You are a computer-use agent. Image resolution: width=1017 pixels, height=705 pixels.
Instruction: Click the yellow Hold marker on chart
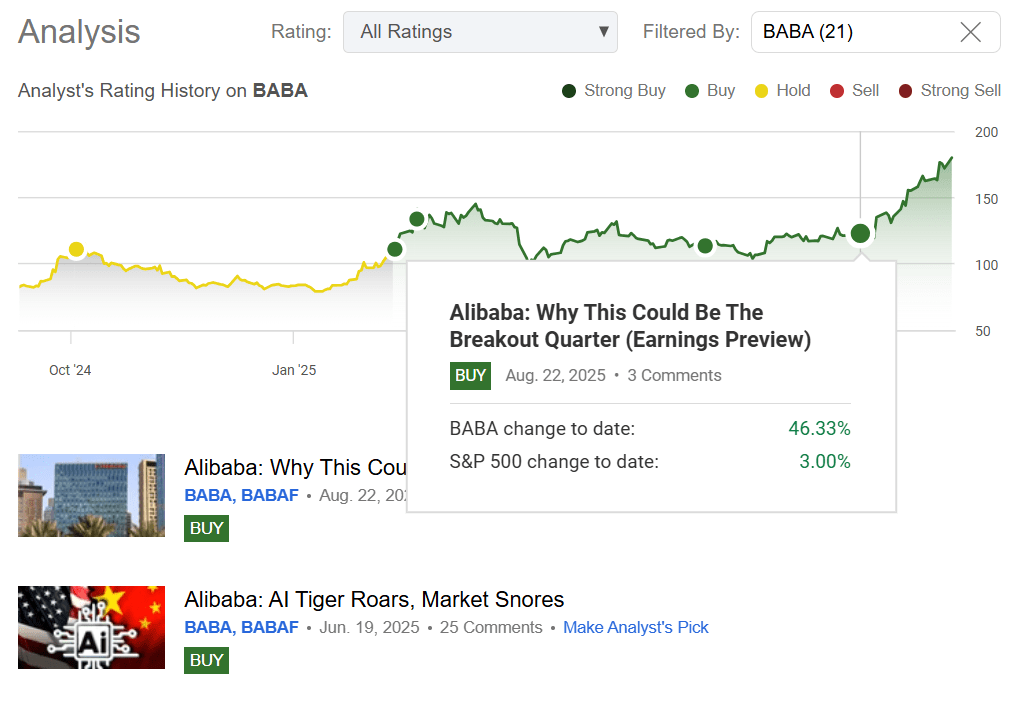[76, 249]
